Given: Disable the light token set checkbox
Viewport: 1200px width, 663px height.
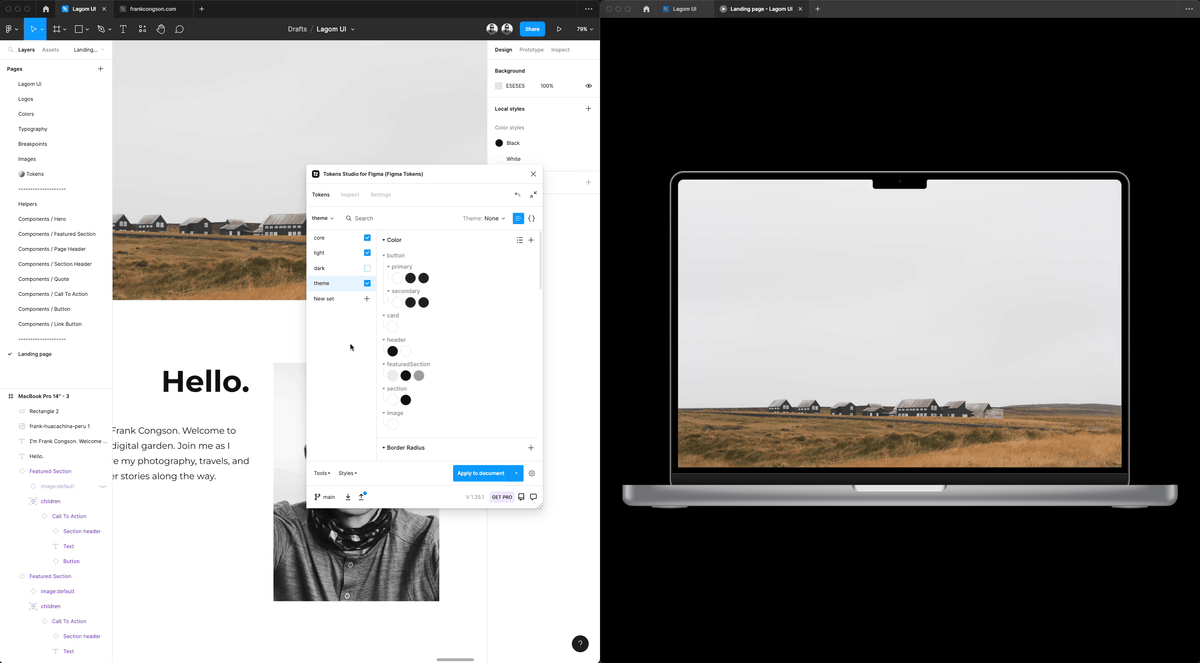Looking at the screenshot, I should coord(367,253).
